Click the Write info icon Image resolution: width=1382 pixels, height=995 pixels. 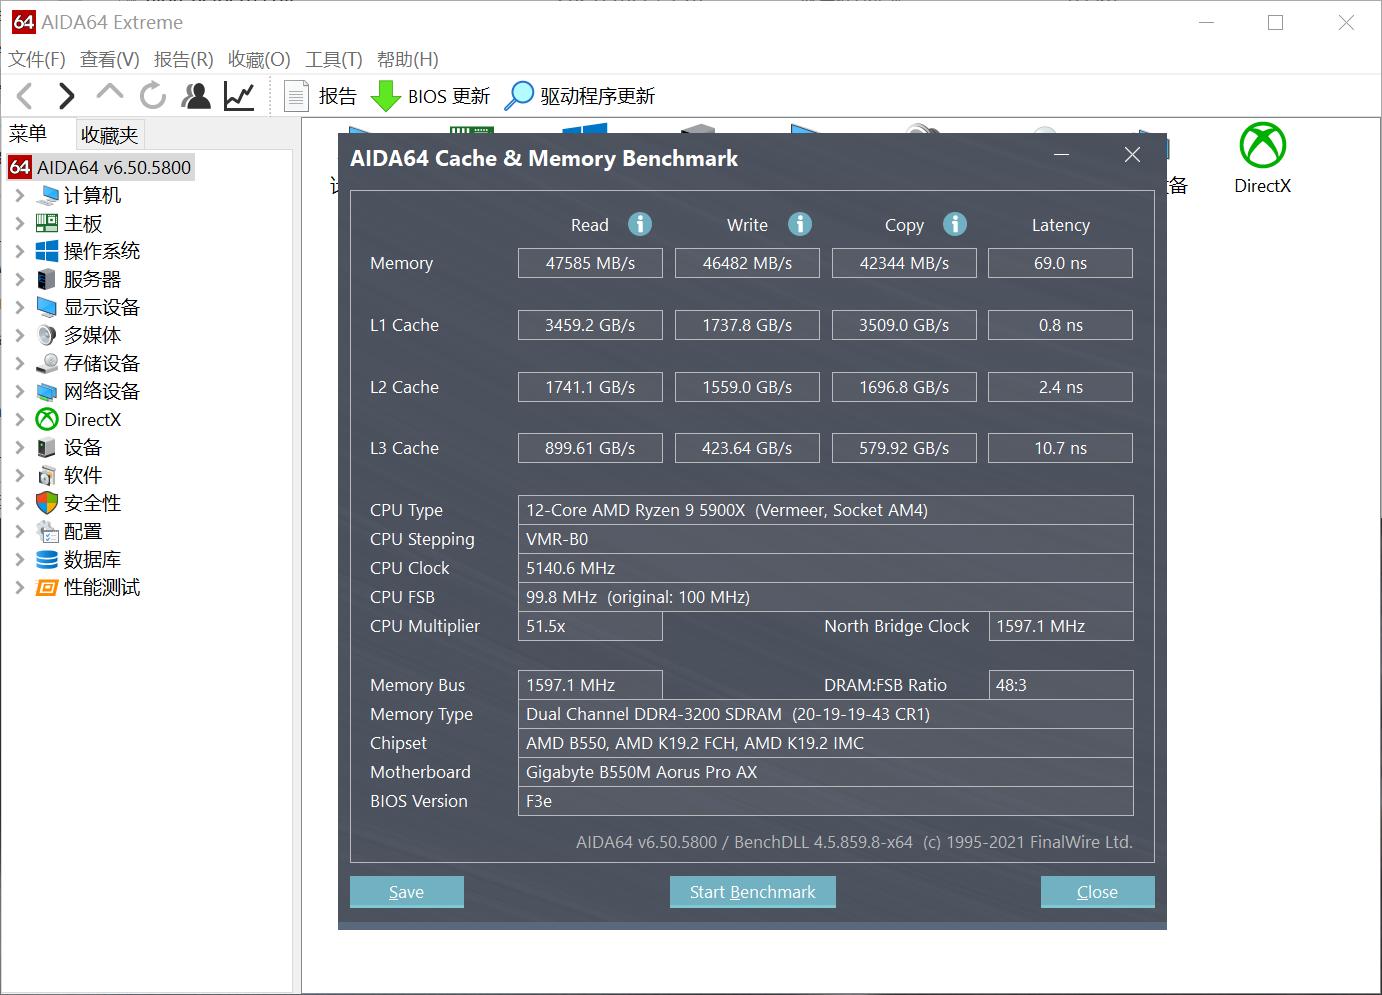800,224
